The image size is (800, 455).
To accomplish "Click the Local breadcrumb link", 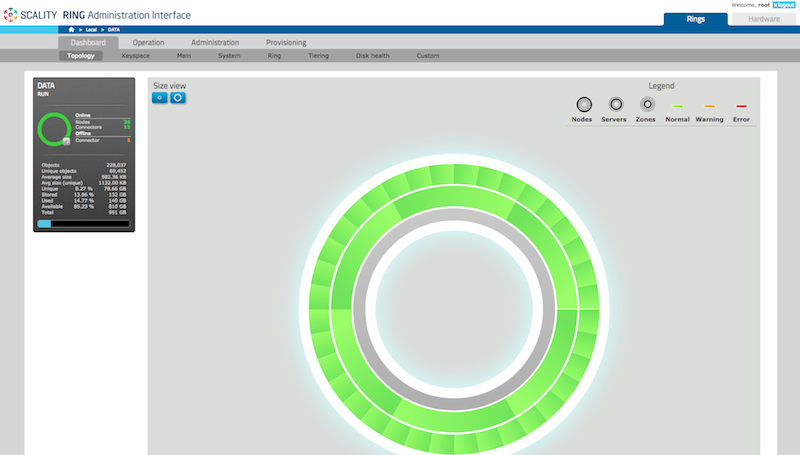I will click(x=91, y=30).
